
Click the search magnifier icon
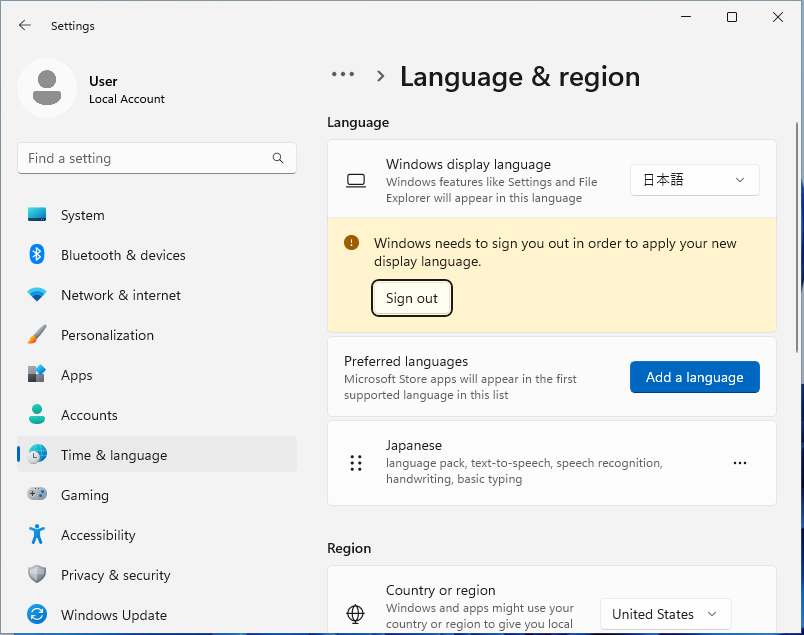(278, 158)
